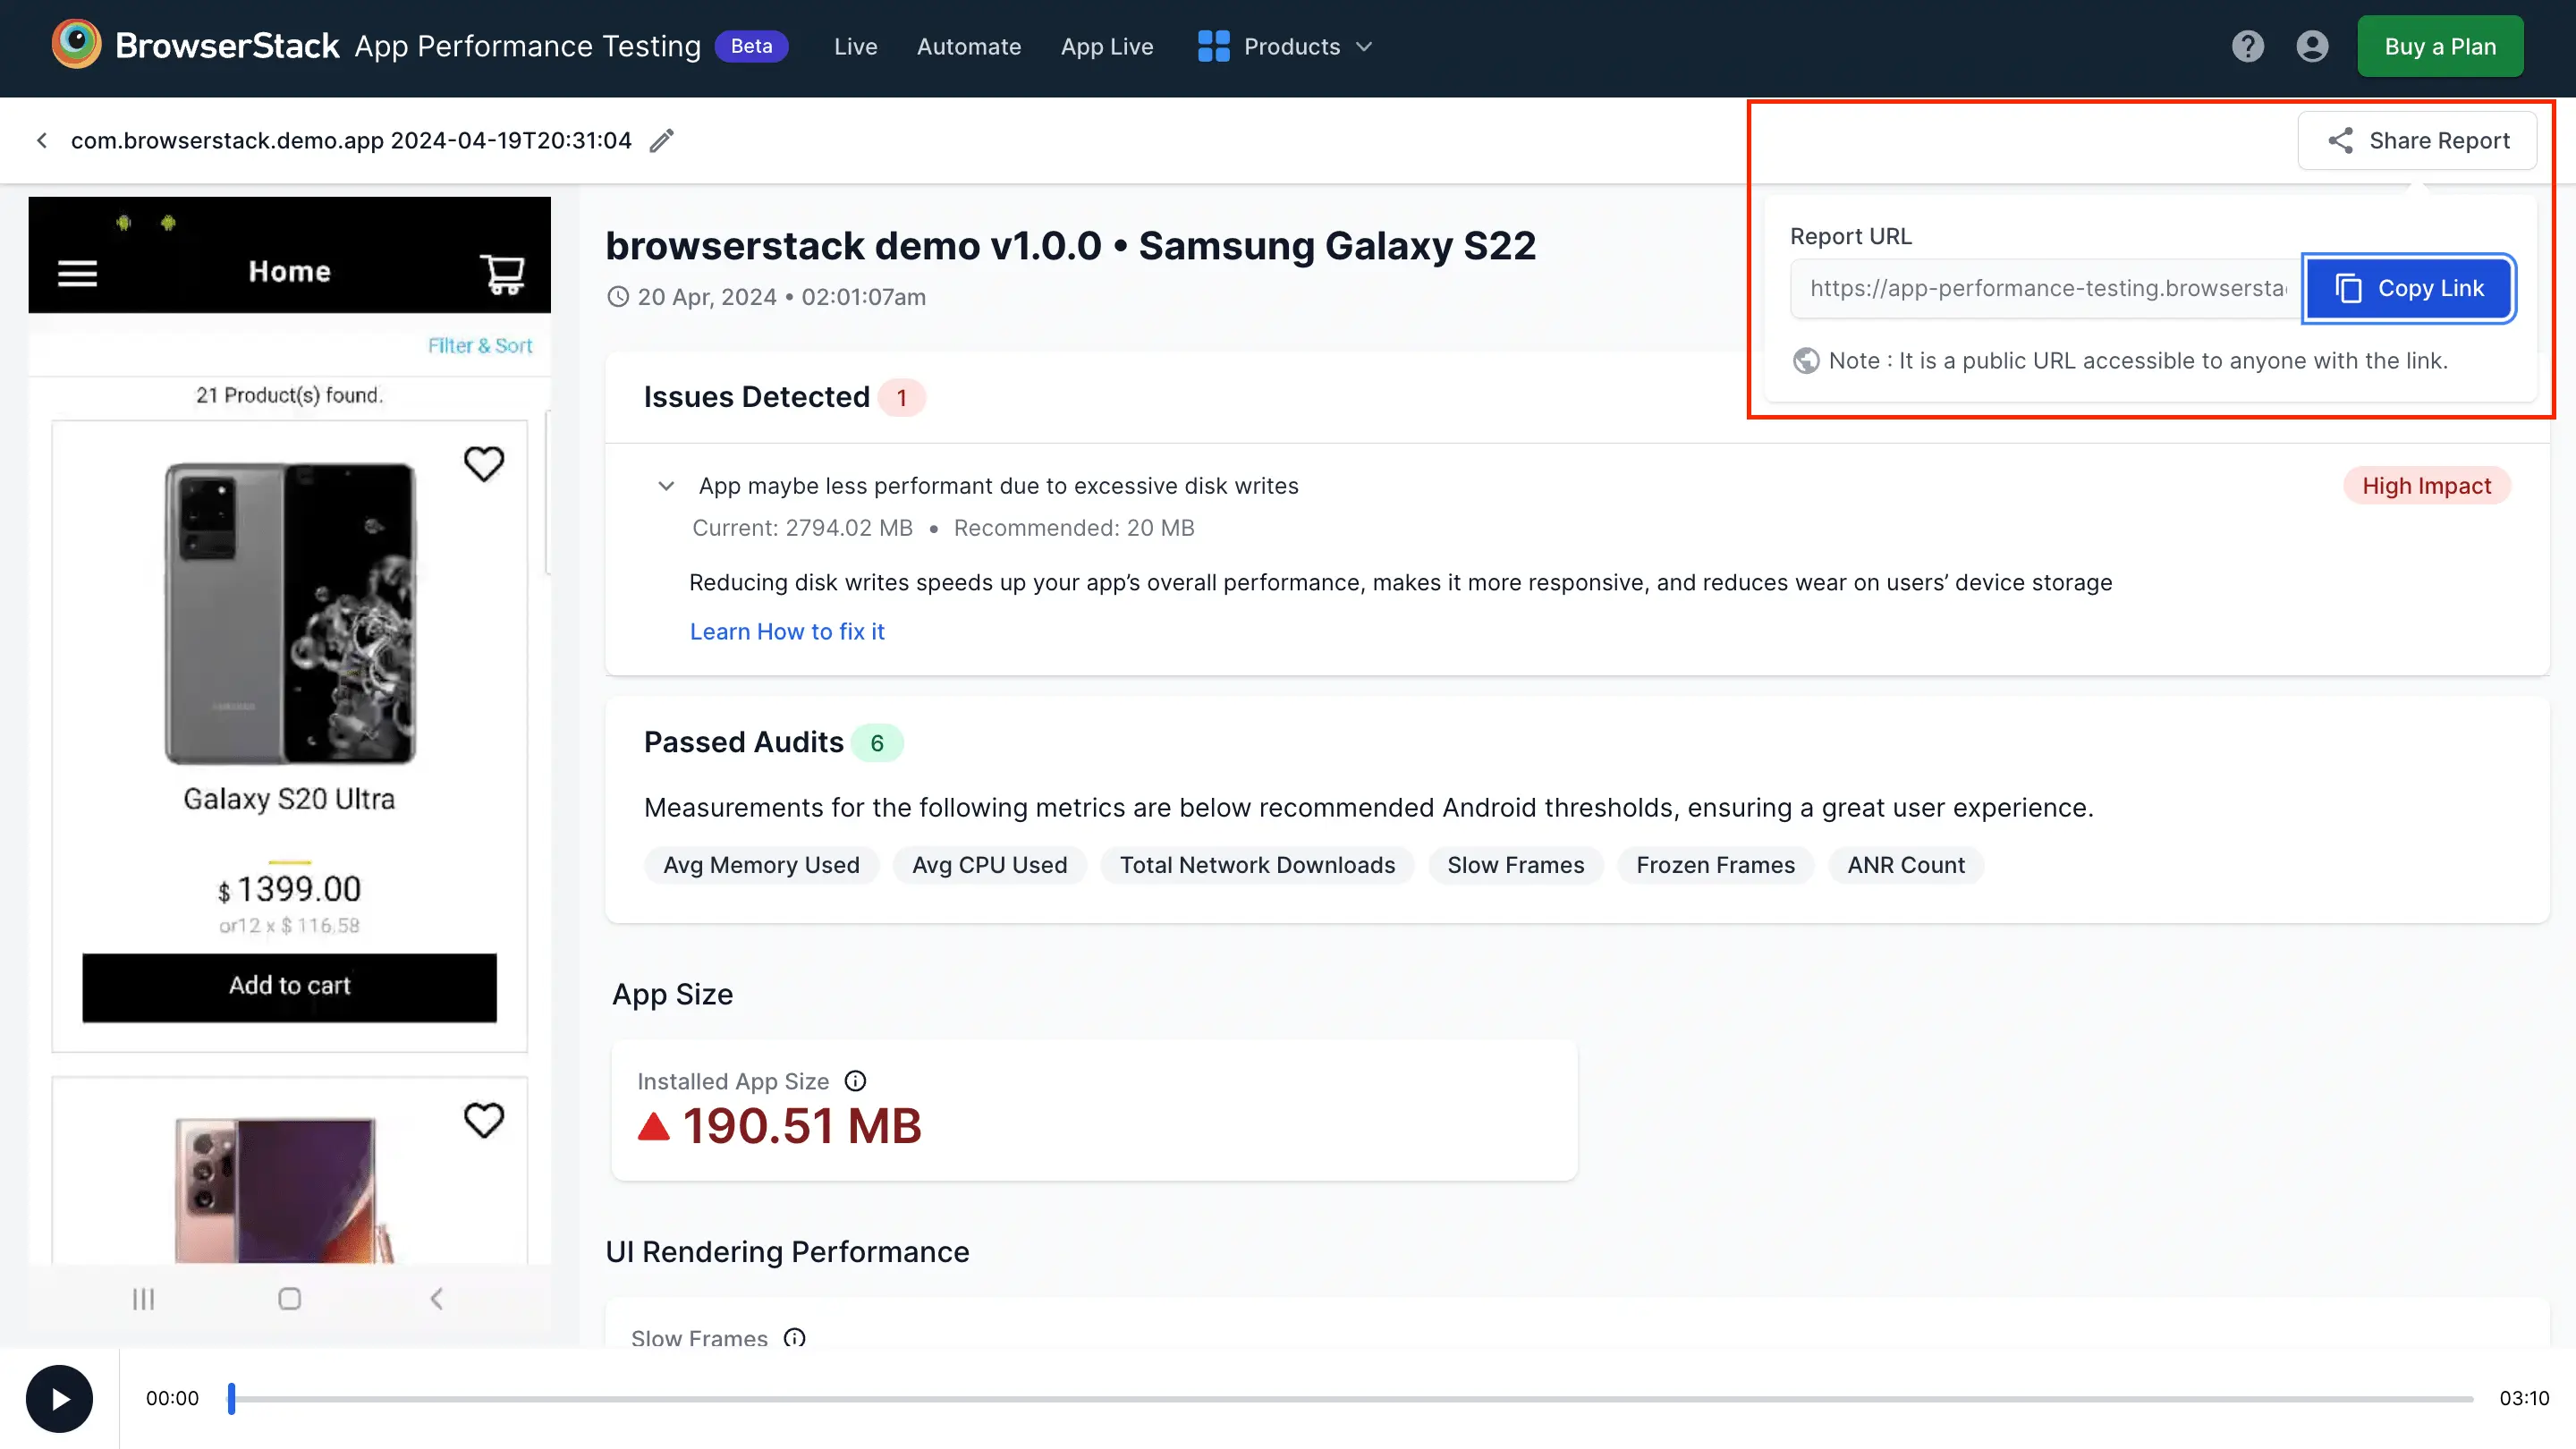
Task: Click the Slow Frames info icon
Action: pyautogui.click(x=794, y=1337)
